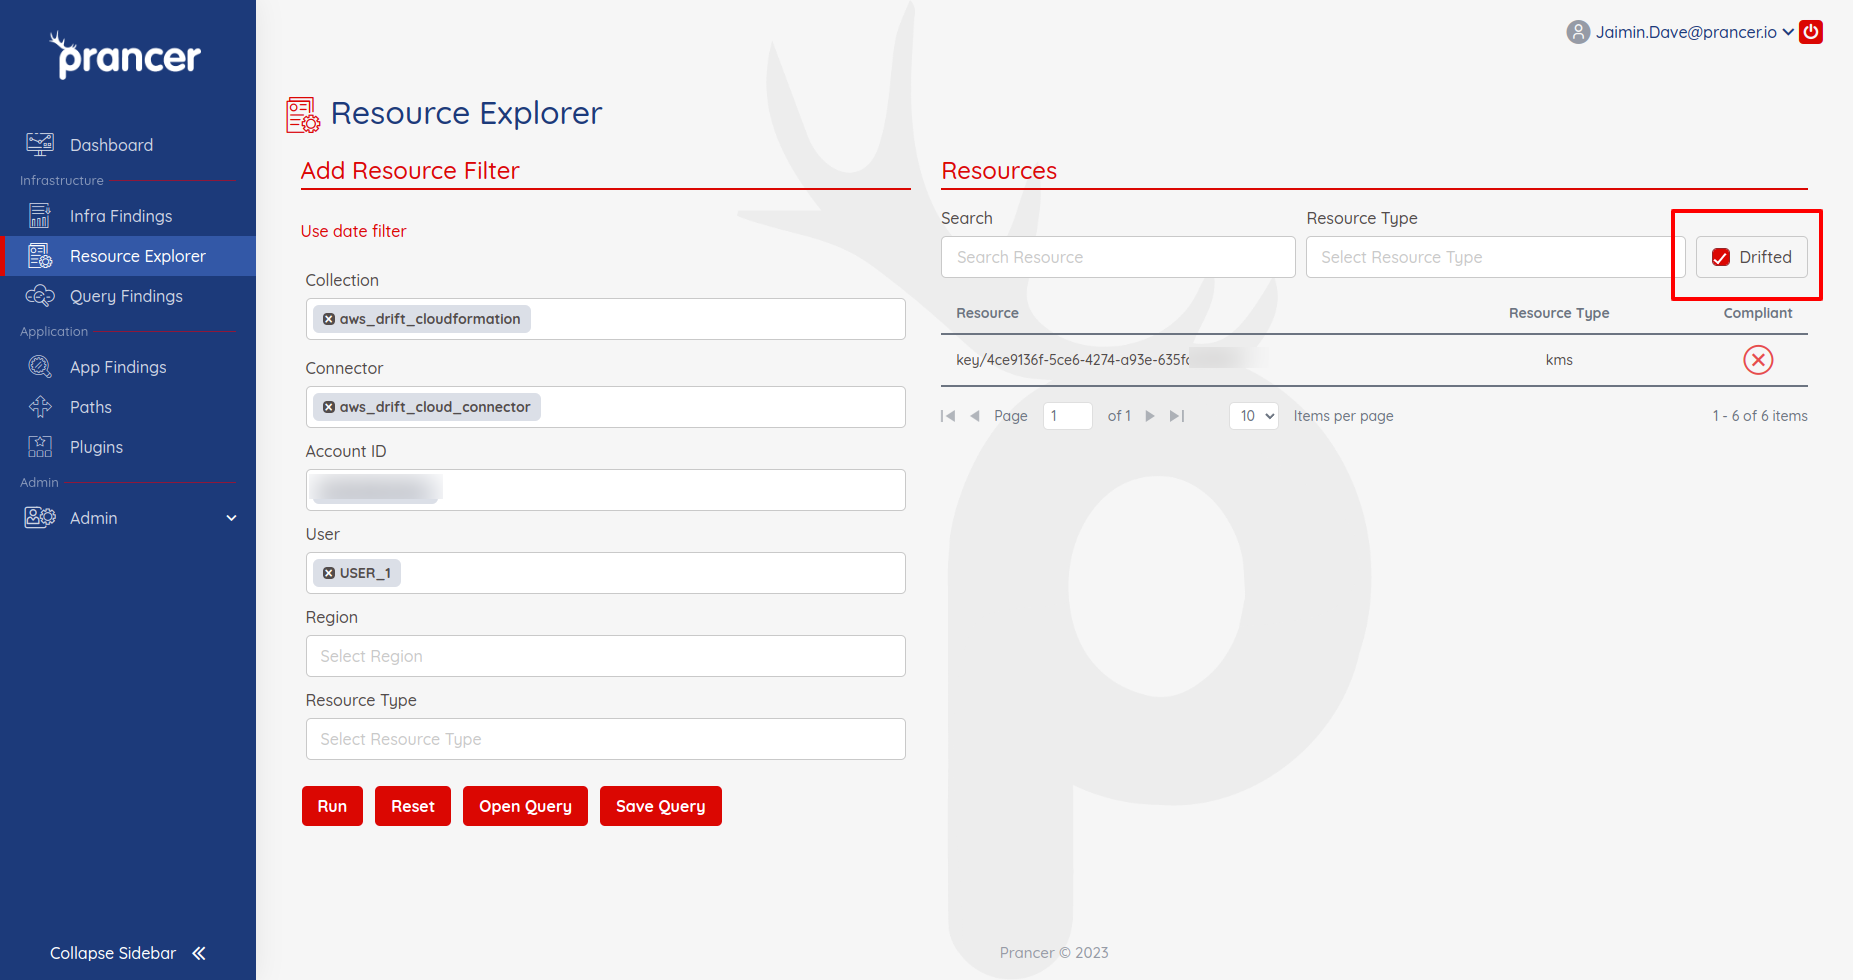Click the Resource Explorer sidebar icon
This screenshot has width=1853, height=980.
pos(40,256)
